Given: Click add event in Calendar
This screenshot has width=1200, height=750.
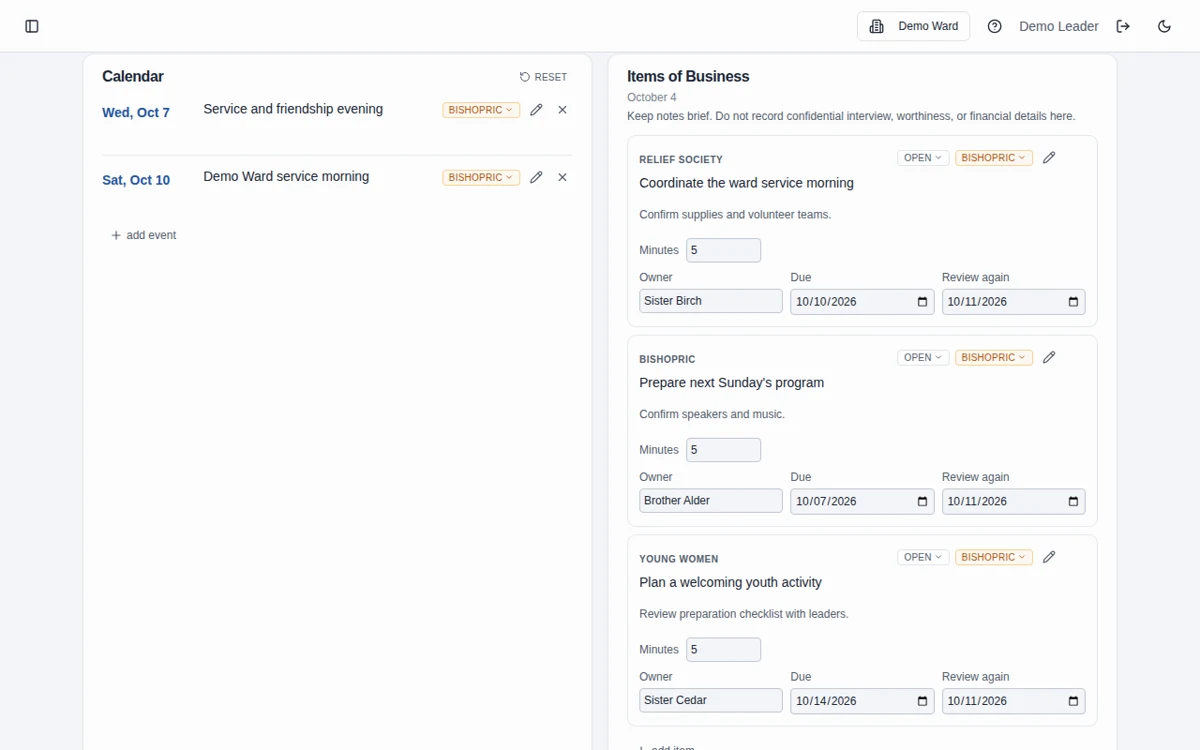Looking at the screenshot, I should pos(144,235).
